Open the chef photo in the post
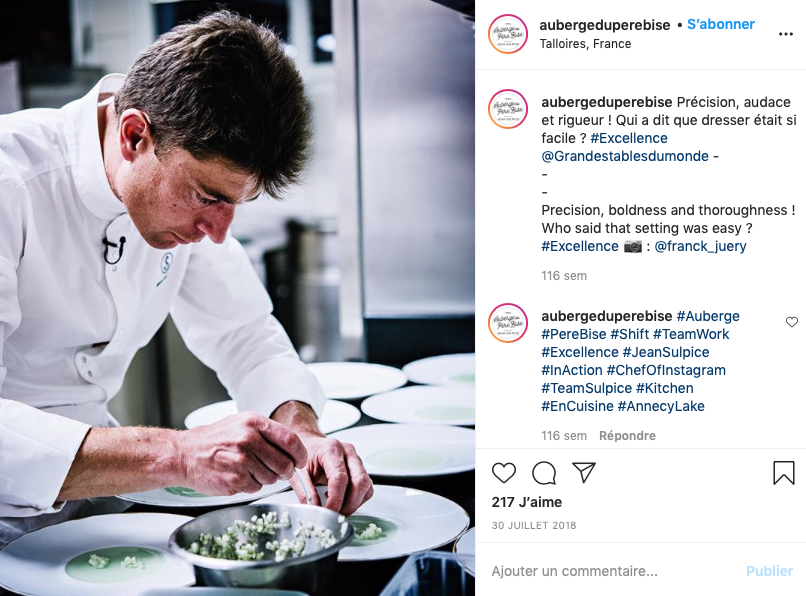This screenshot has width=806, height=596. coord(237,298)
